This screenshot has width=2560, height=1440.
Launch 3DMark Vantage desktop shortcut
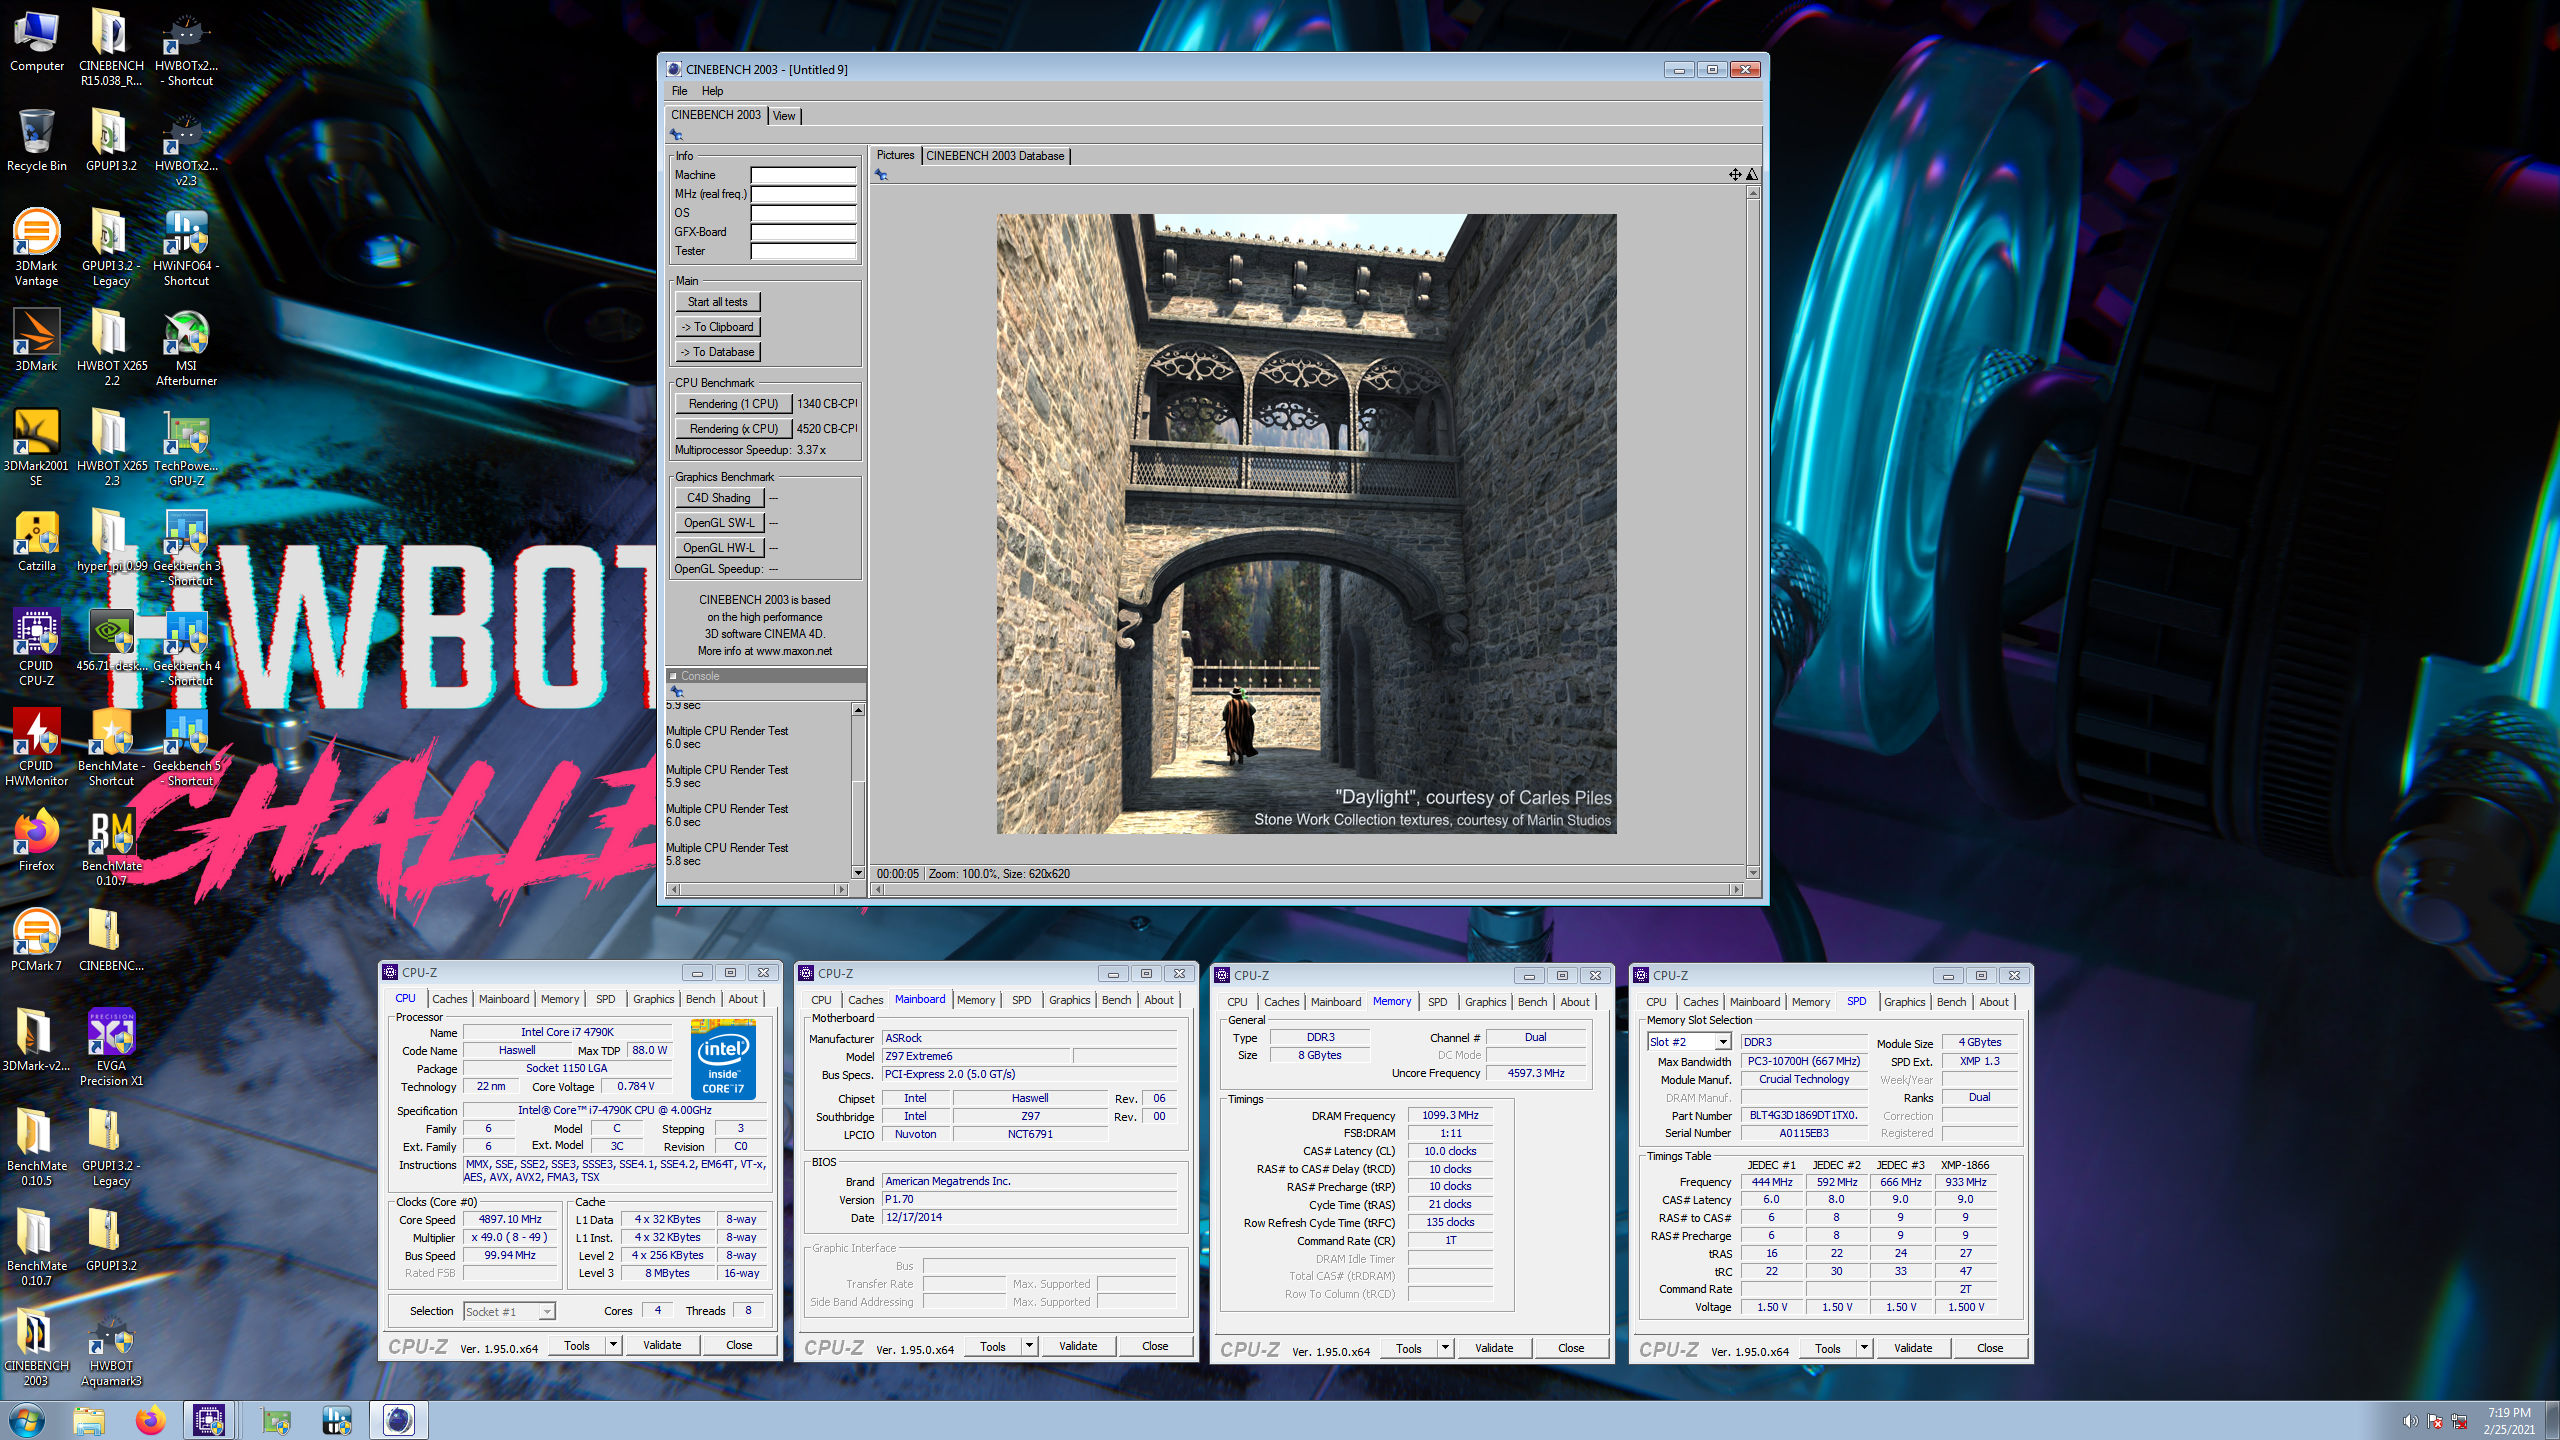click(37, 247)
